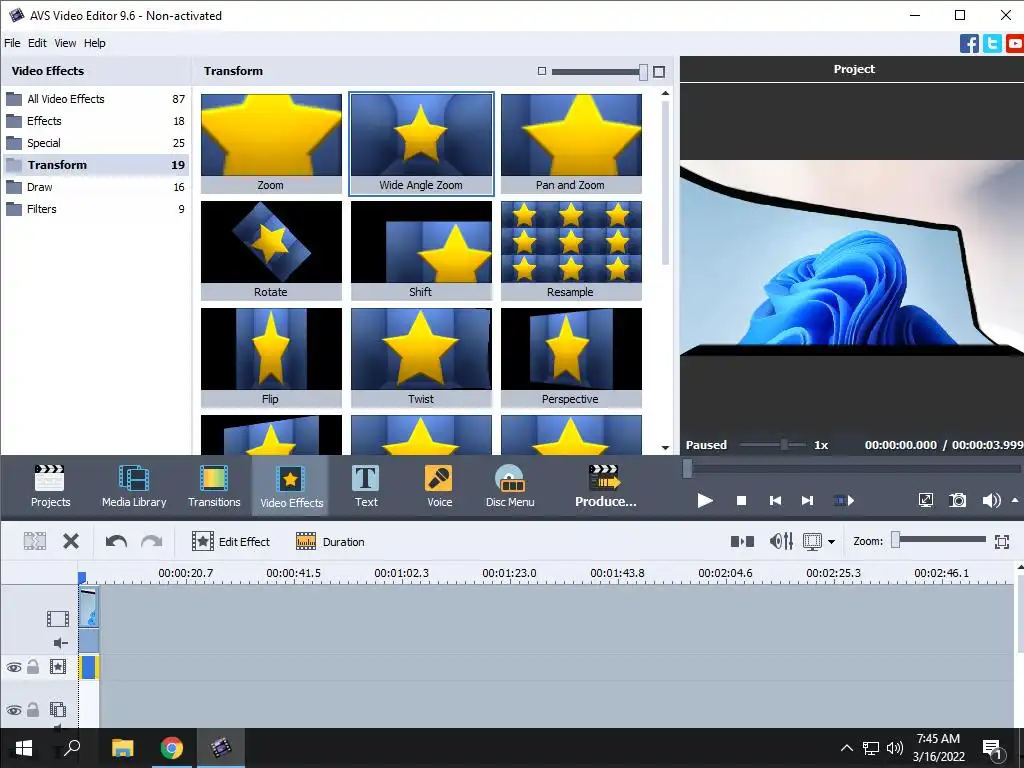Image resolution: width=1024 pixels, height=768 pixels.
Task: Play the project preview
Action: tap(705, 500)
